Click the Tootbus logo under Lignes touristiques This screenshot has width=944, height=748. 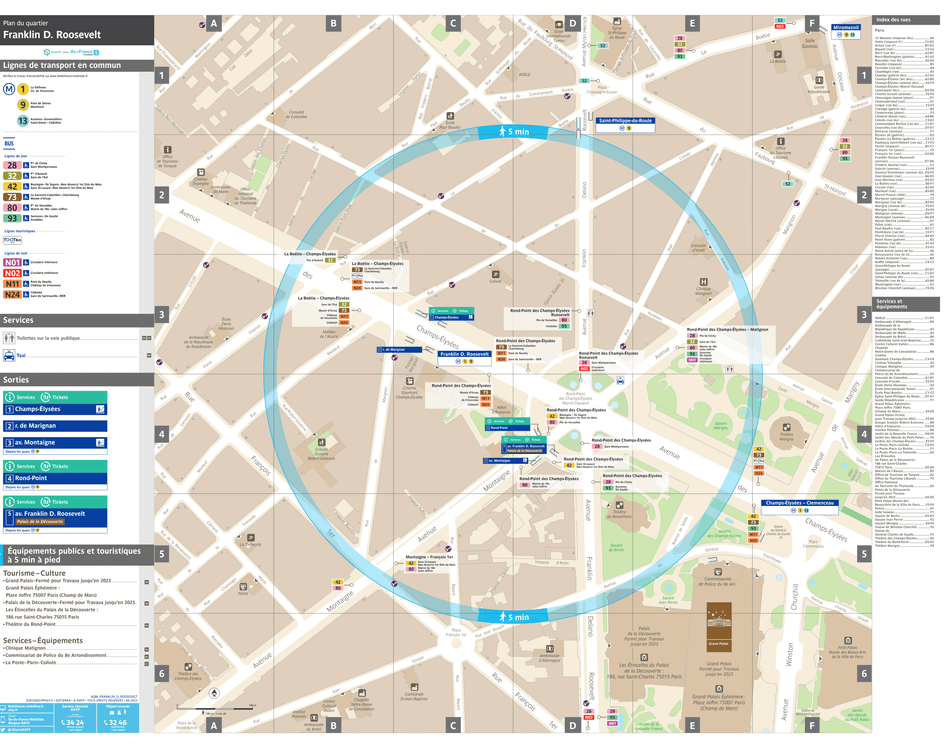(x=12, y=240)
